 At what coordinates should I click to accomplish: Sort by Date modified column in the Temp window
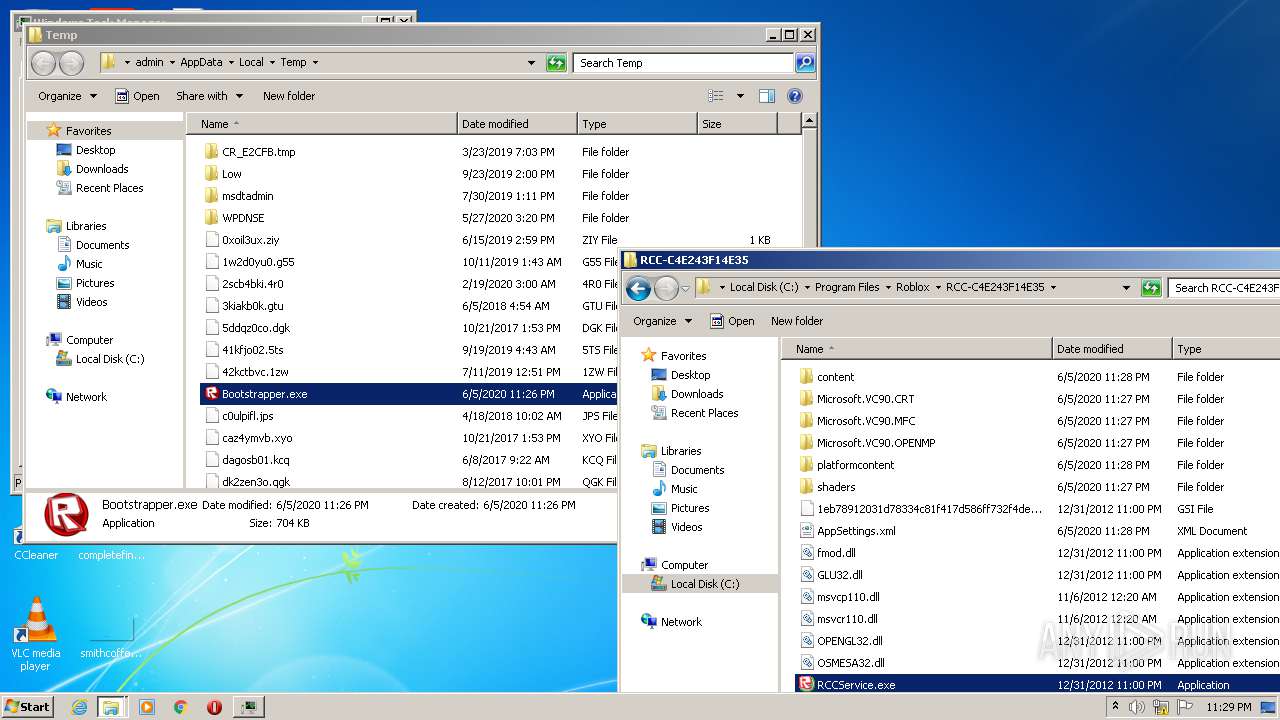click(517, 124)
